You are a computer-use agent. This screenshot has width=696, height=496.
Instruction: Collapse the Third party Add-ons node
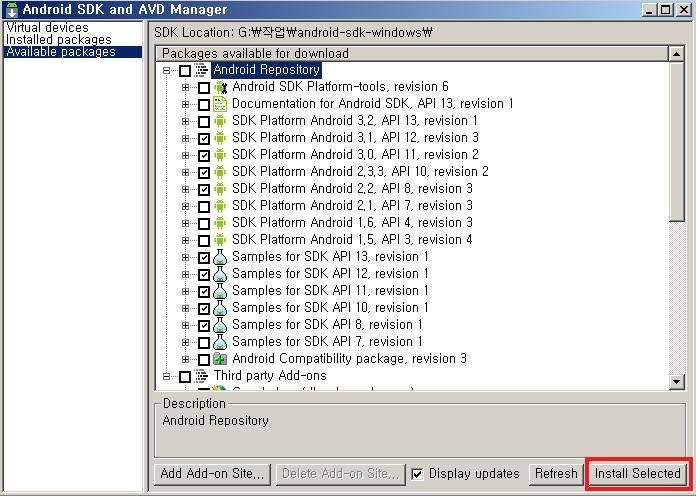click(x=166, y=377)
